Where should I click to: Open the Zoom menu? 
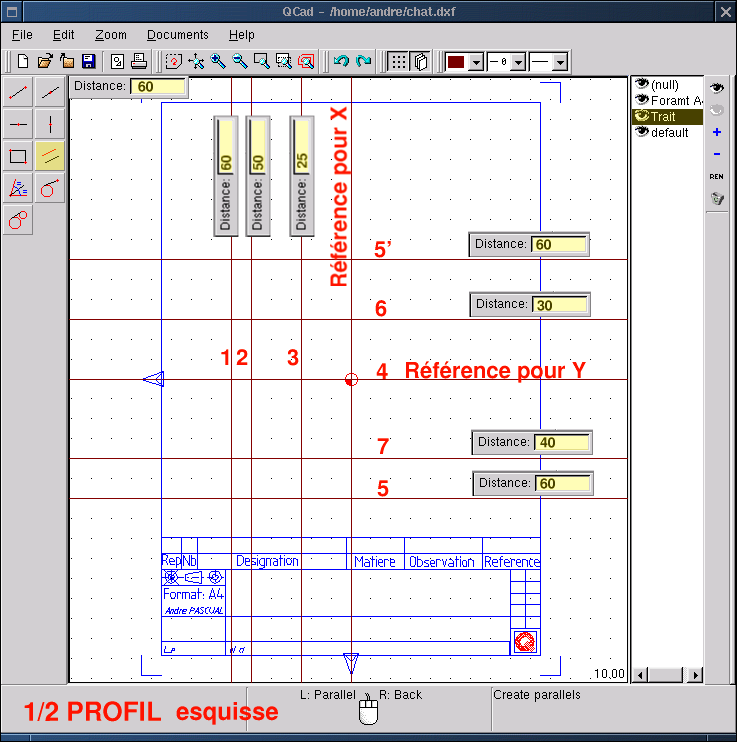[x=110, y=35]
